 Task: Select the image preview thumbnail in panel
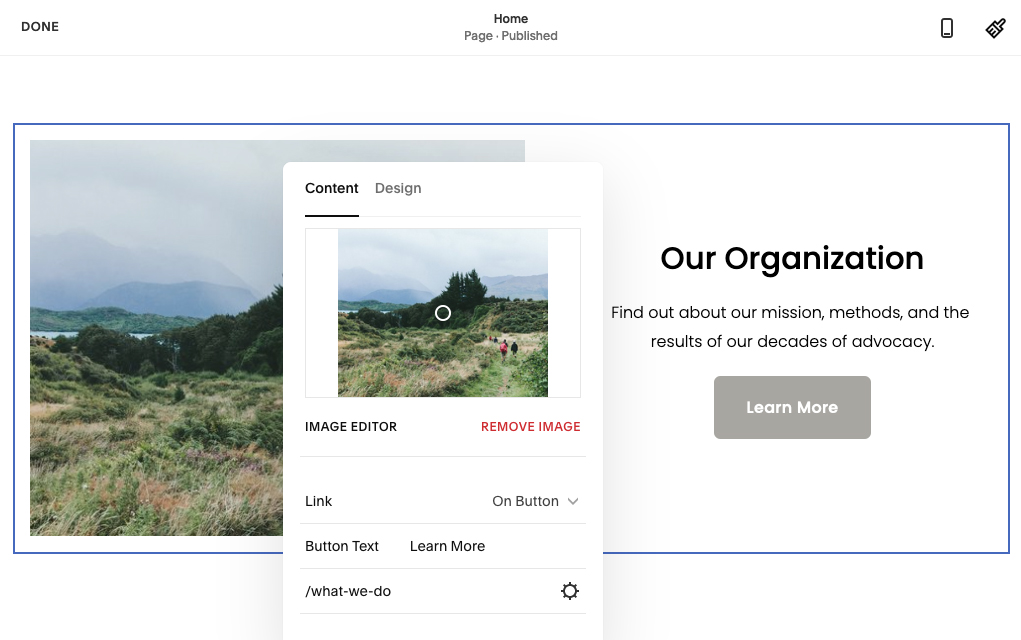pos(443,313)
